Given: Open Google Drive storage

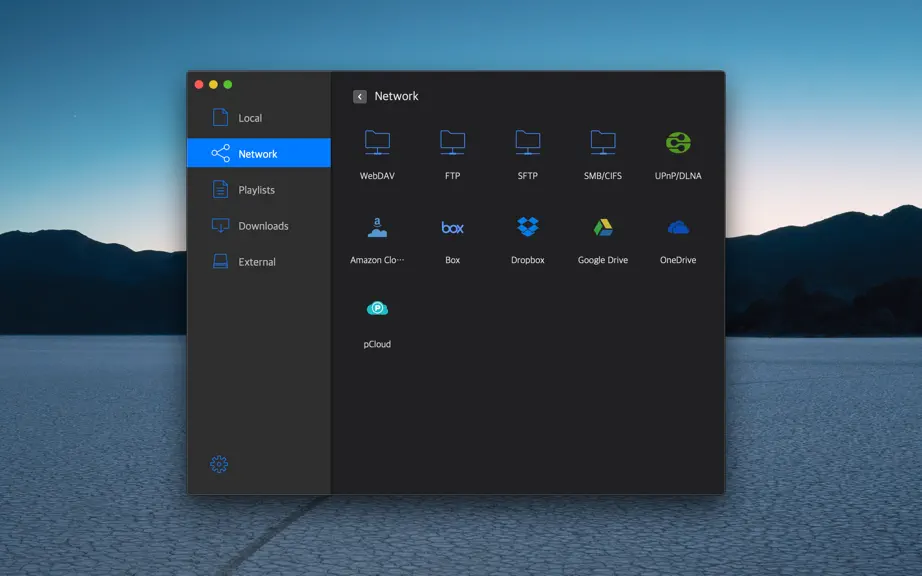Looking at the screenshot, I should click(603, 227).
